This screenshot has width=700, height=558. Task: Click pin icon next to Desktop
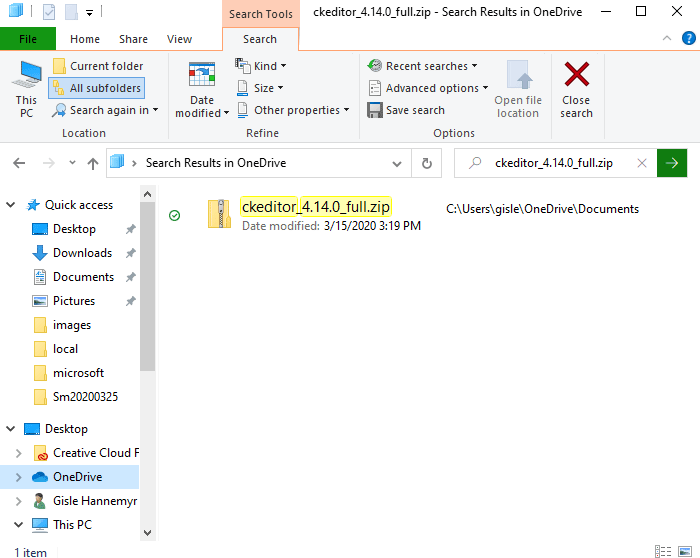(130, 229)
